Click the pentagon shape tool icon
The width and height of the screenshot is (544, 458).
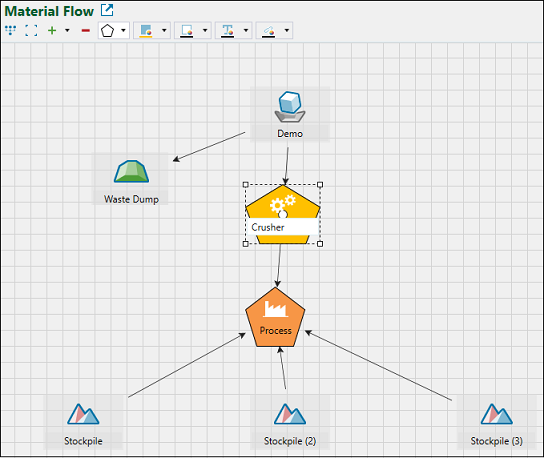(x=107, y=31)
